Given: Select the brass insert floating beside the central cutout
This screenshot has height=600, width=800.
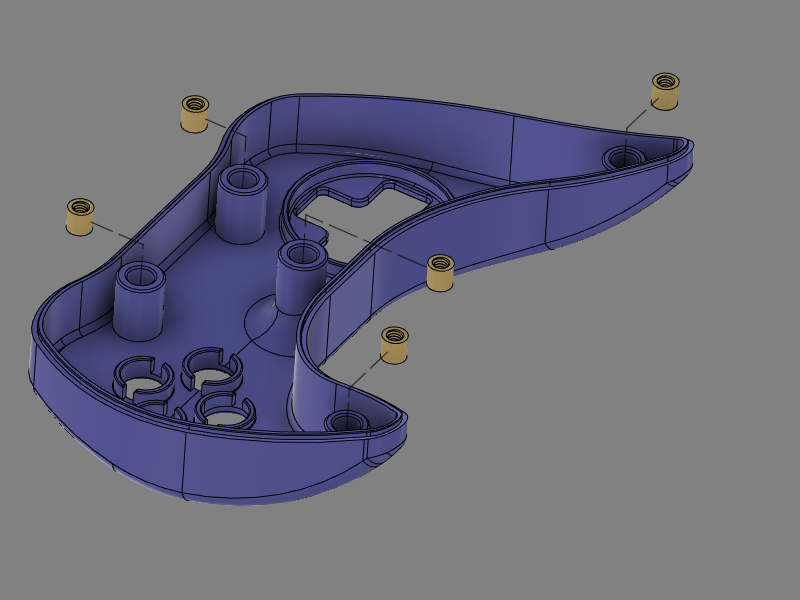Looking at the screenshot, I should coord(440,273).
